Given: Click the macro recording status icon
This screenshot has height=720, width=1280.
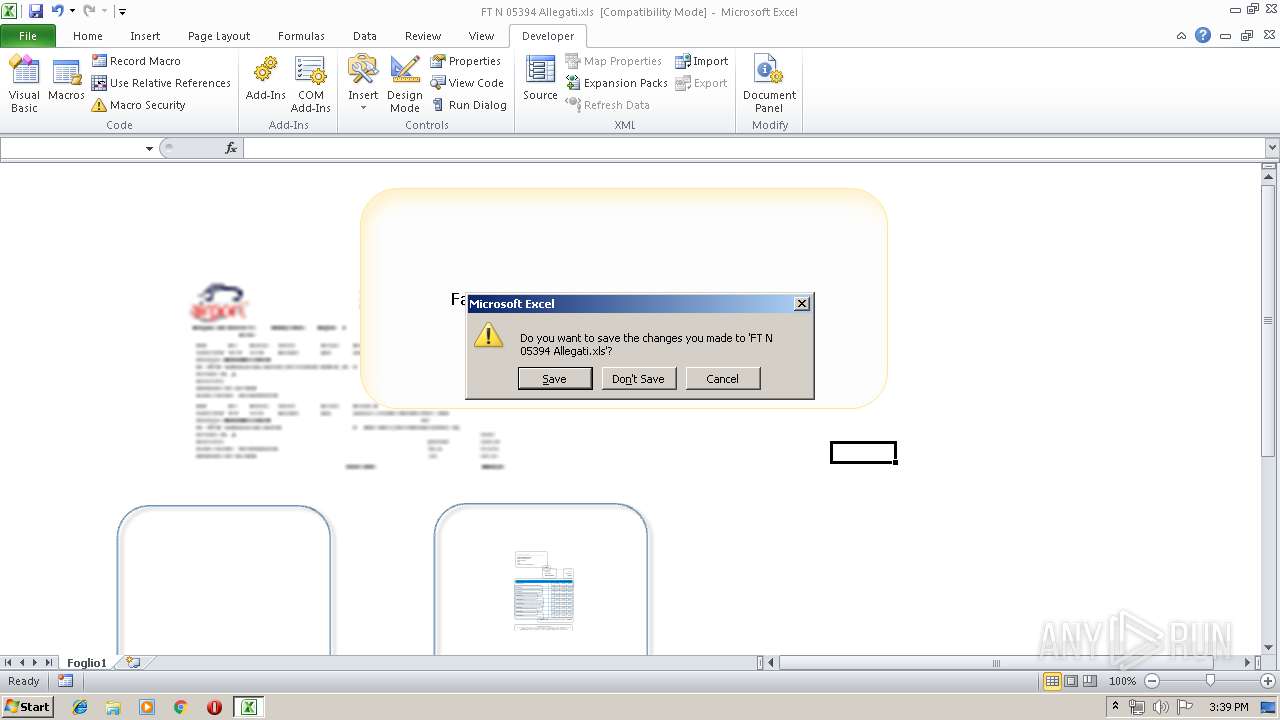Looking at the screenshot, I should point(66,681).
